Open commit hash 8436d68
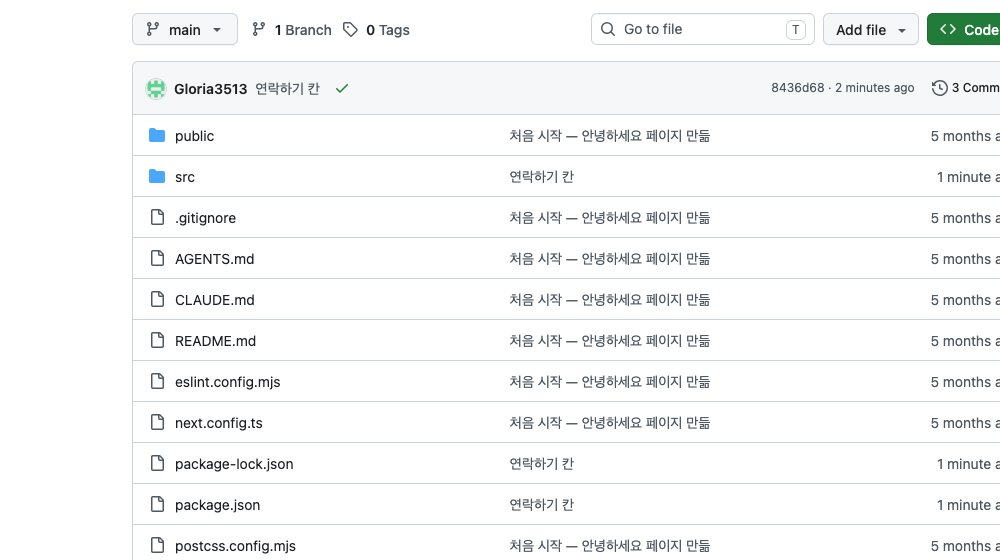Image resolution: width=1000 pixels, height=560 pixels. tap(797, 88)
